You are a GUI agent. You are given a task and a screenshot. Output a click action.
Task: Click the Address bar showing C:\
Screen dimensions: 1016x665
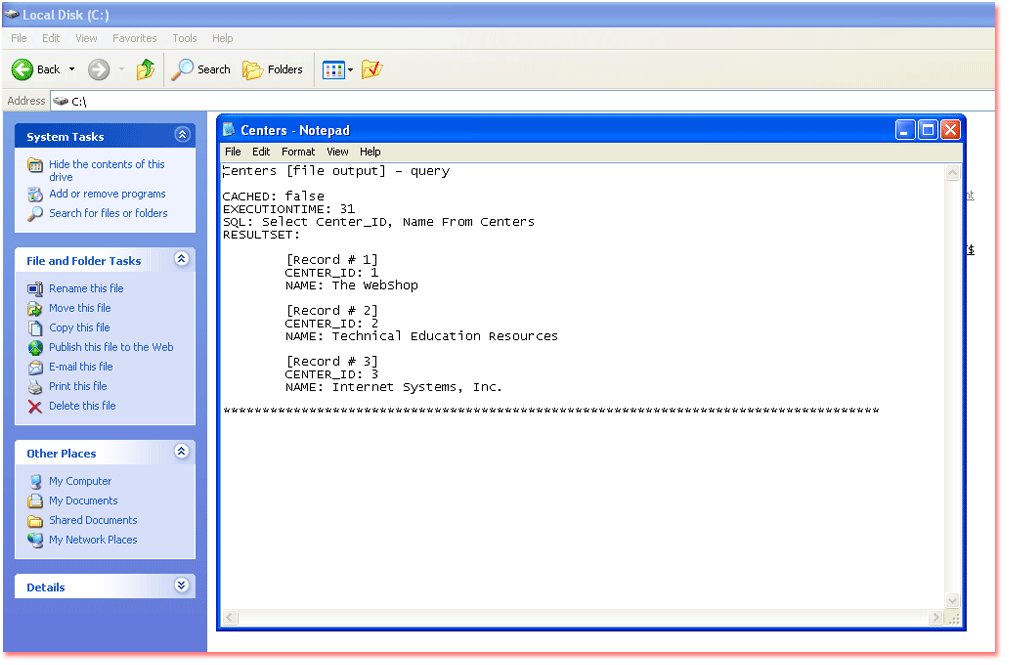pyautogui.click(x=522, y=101)
